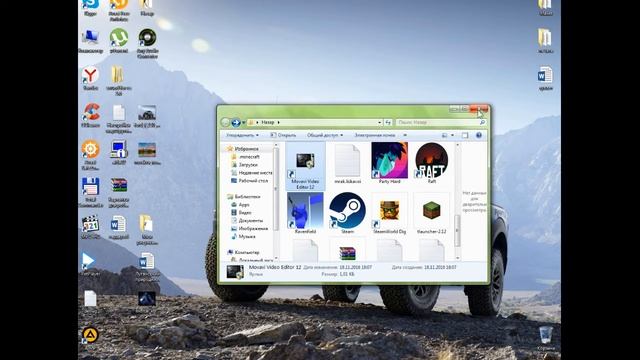Toggle the preview pane button

pos(465,135)
